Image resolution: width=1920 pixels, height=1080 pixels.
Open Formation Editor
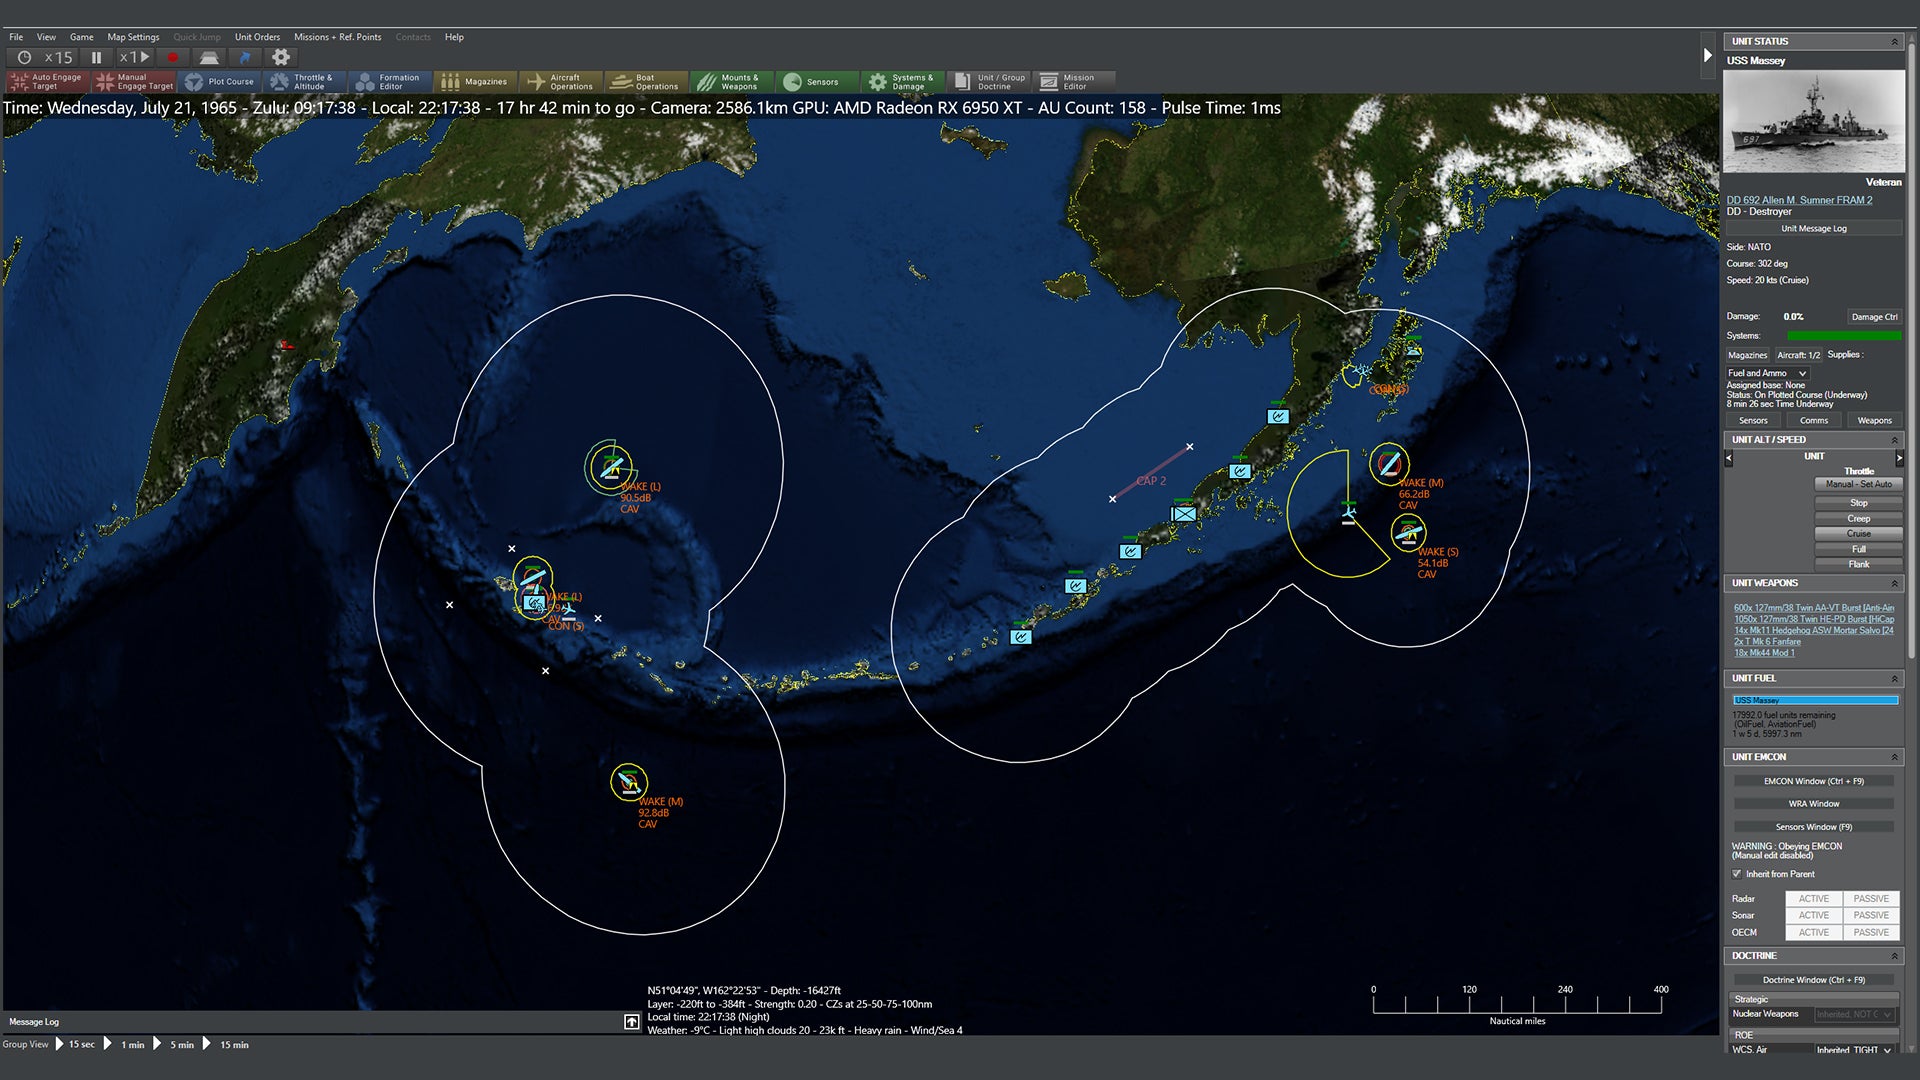pos(390,82)
